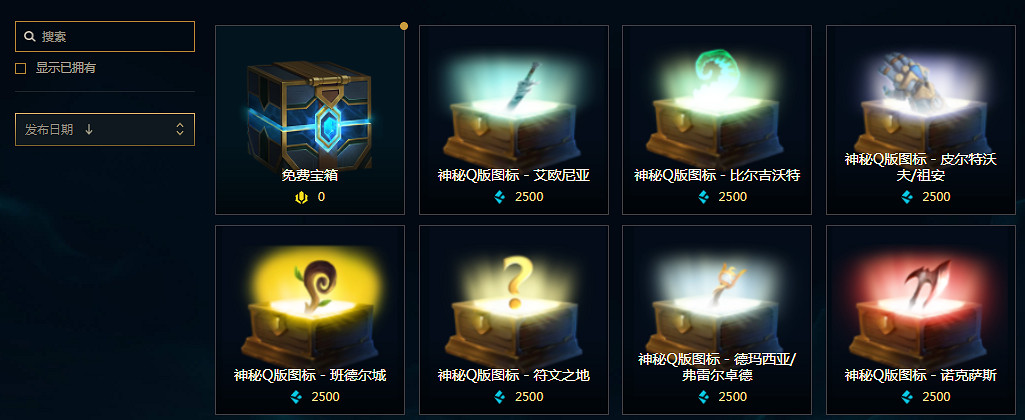The image size is (1025, 420).
Task: Click into the 搜索 search field
Action: click(x=105, y=37)
